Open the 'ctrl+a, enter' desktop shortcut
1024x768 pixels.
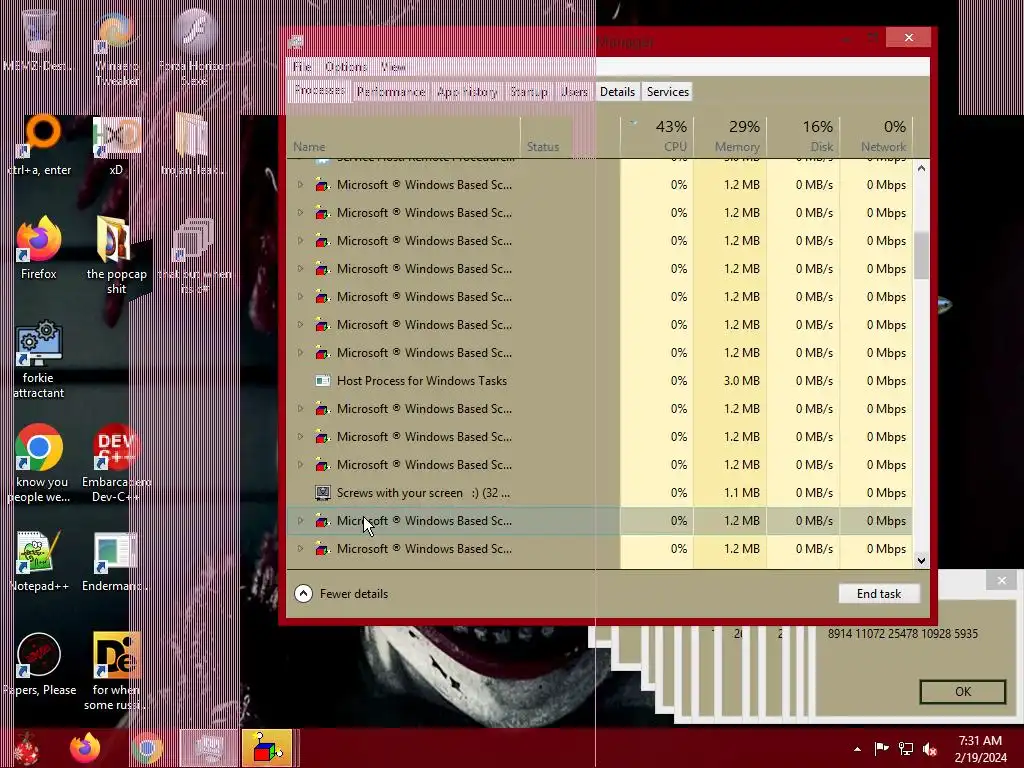(40, 145)
